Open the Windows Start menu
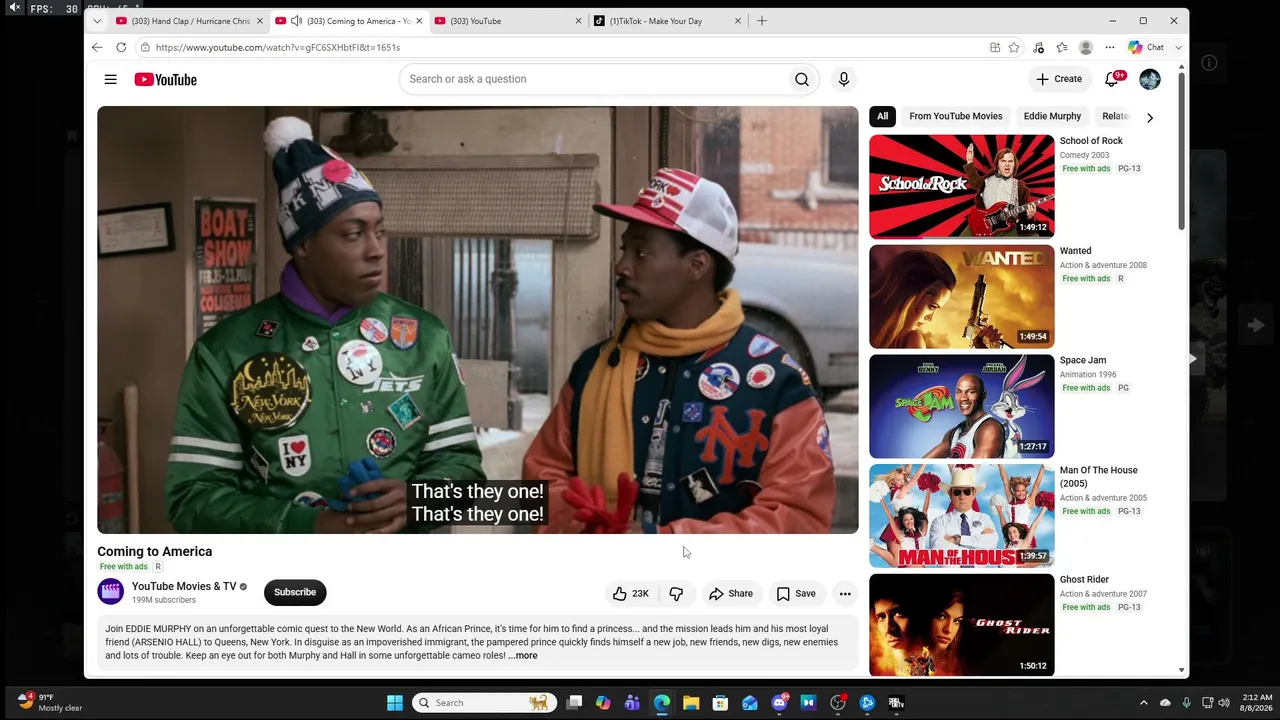1280x720 pixels. tap(395, 703)
